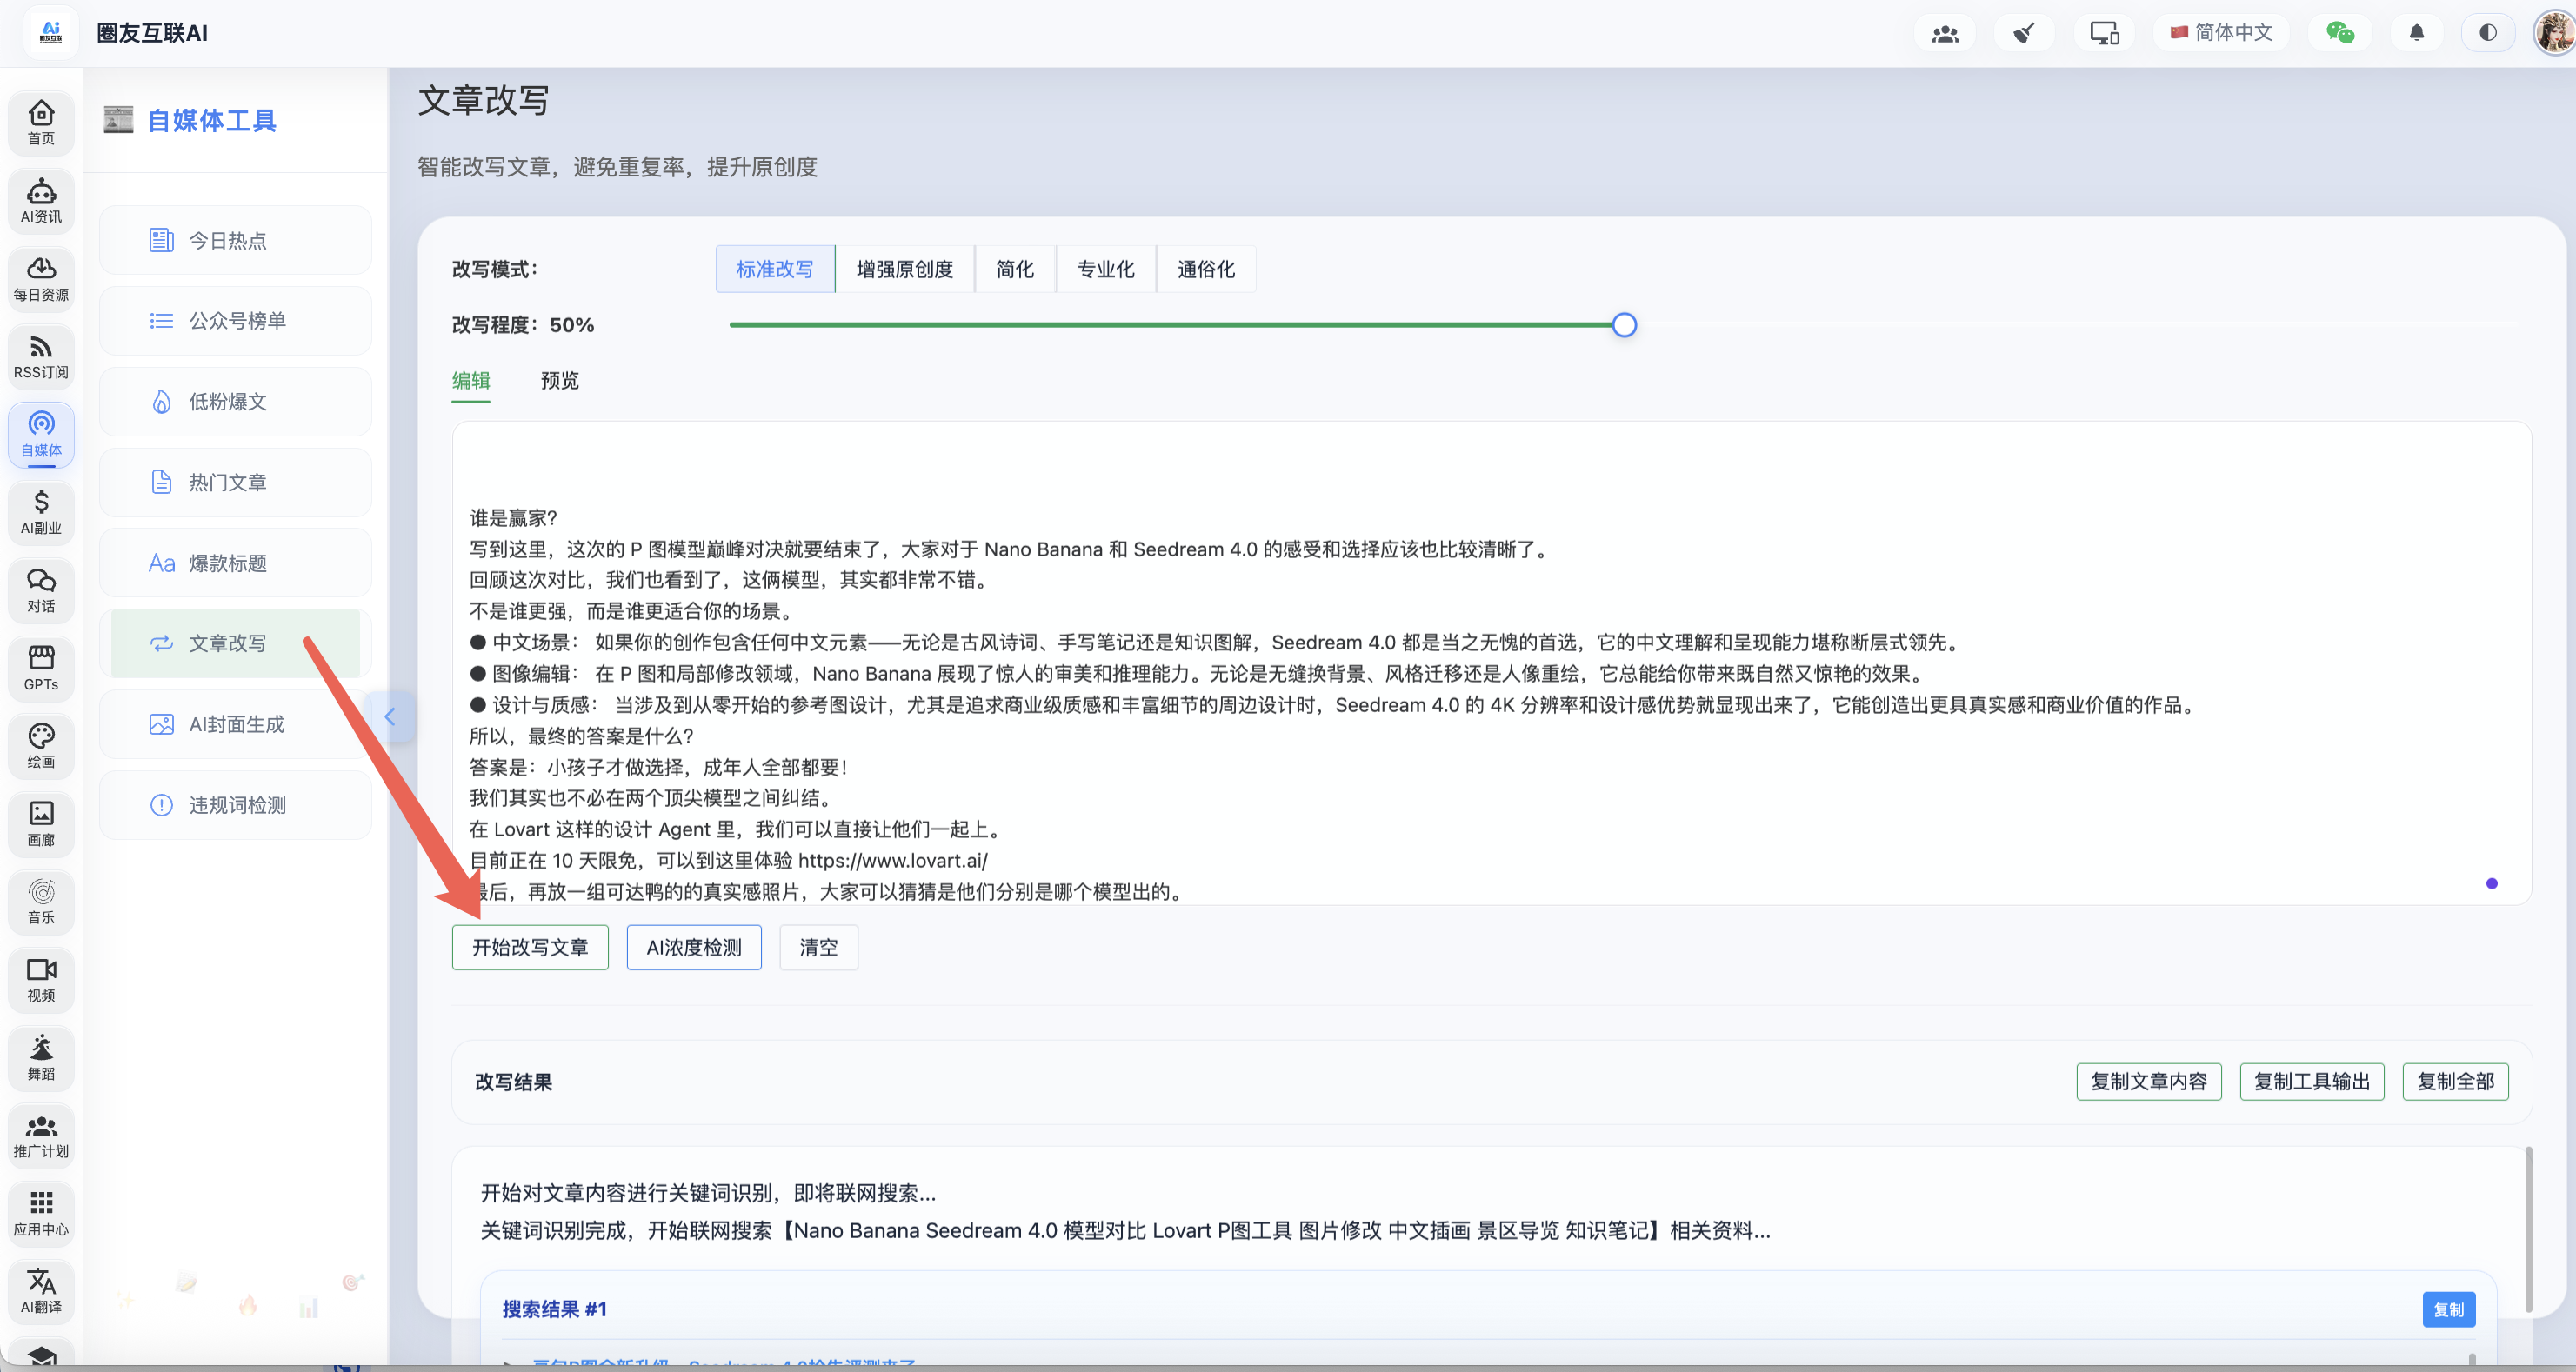Screen dimensions: 2576x1372
Task: Open notifications bell icon
Action: pos(2416,33)
